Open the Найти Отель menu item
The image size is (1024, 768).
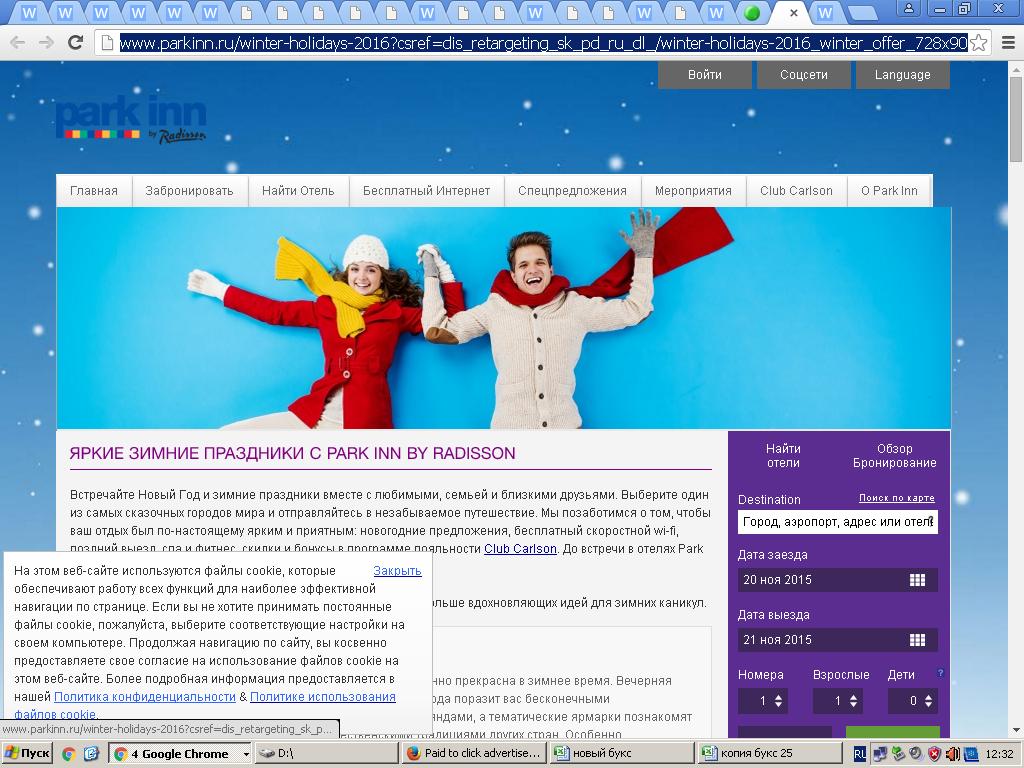coord(298,191)
